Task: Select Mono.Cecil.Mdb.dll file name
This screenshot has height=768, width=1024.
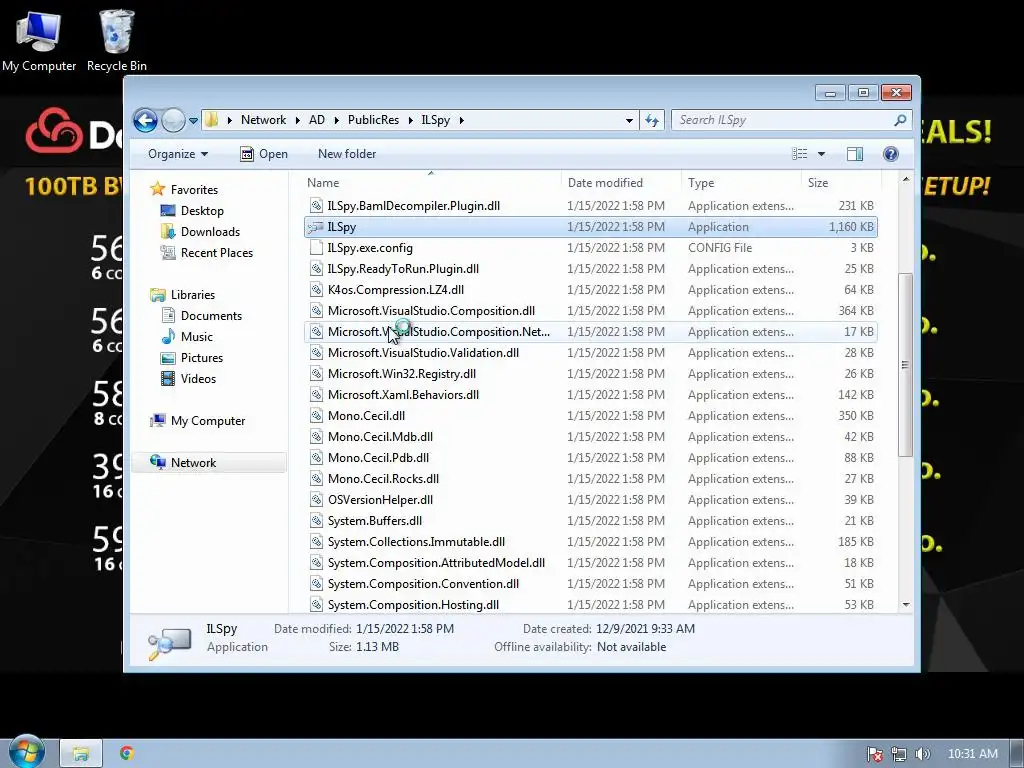Action: (380, 437)
